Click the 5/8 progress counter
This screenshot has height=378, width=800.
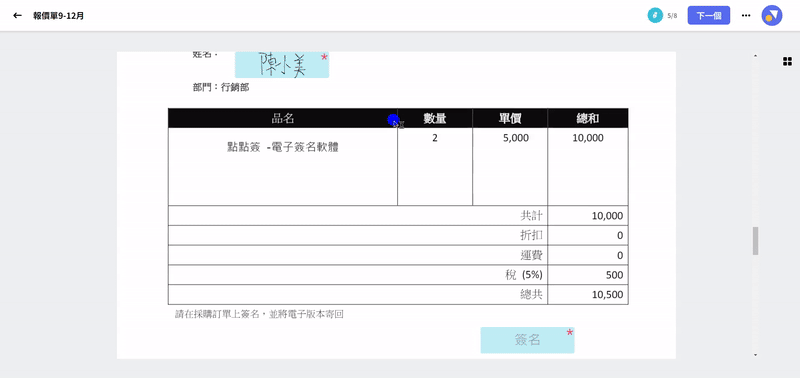tap(672, 16)
